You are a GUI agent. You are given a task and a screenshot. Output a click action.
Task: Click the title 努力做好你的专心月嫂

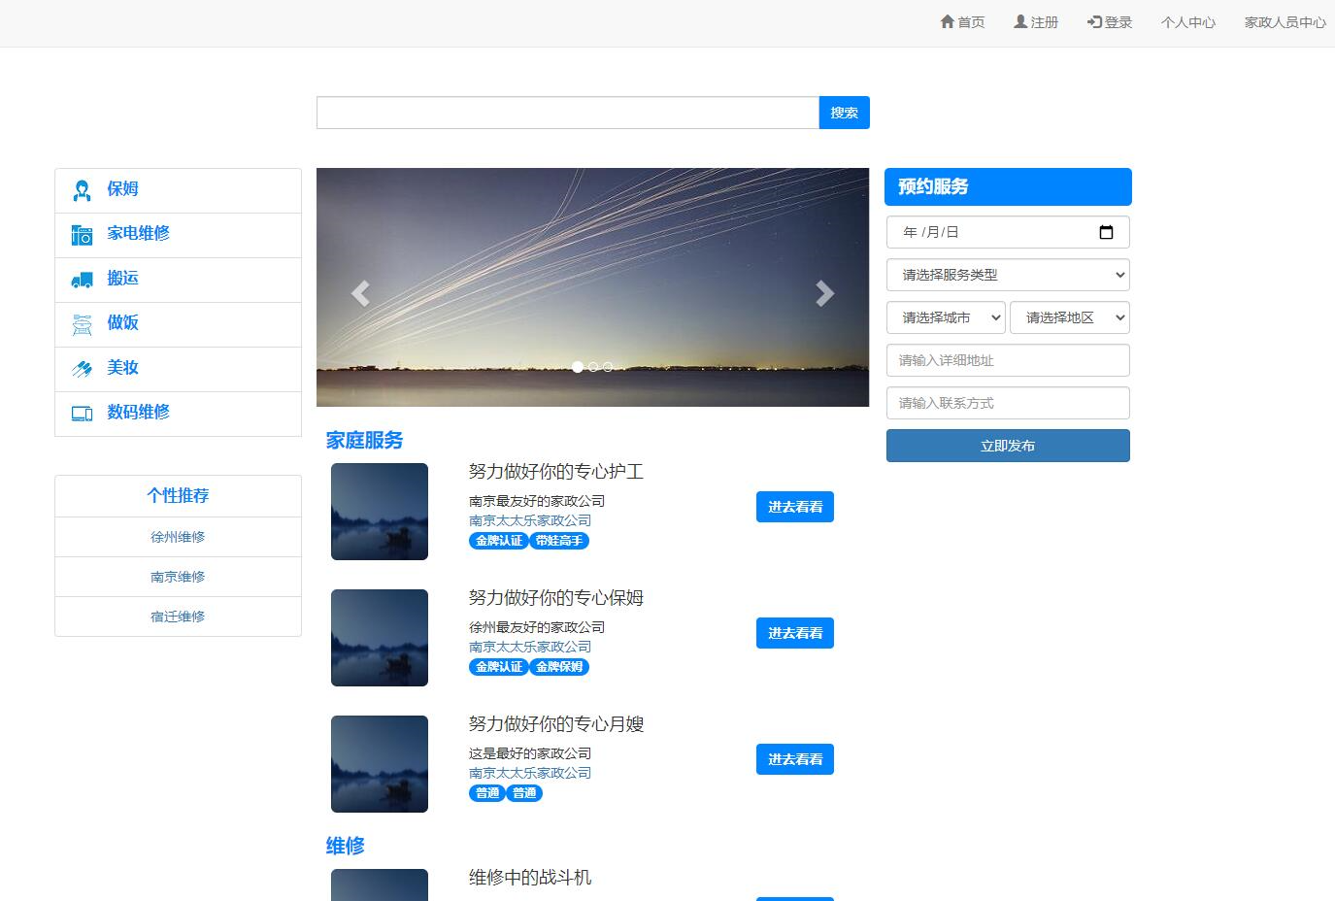(560, 729)
